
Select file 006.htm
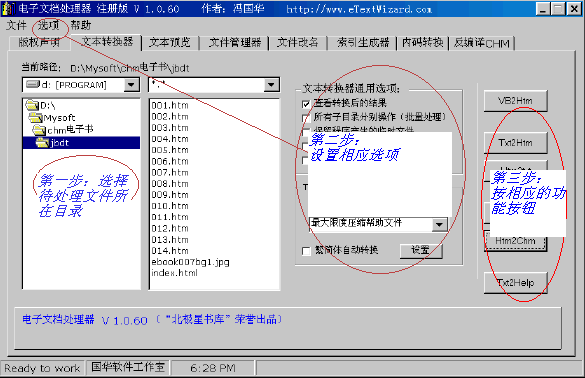coord(170,162)
